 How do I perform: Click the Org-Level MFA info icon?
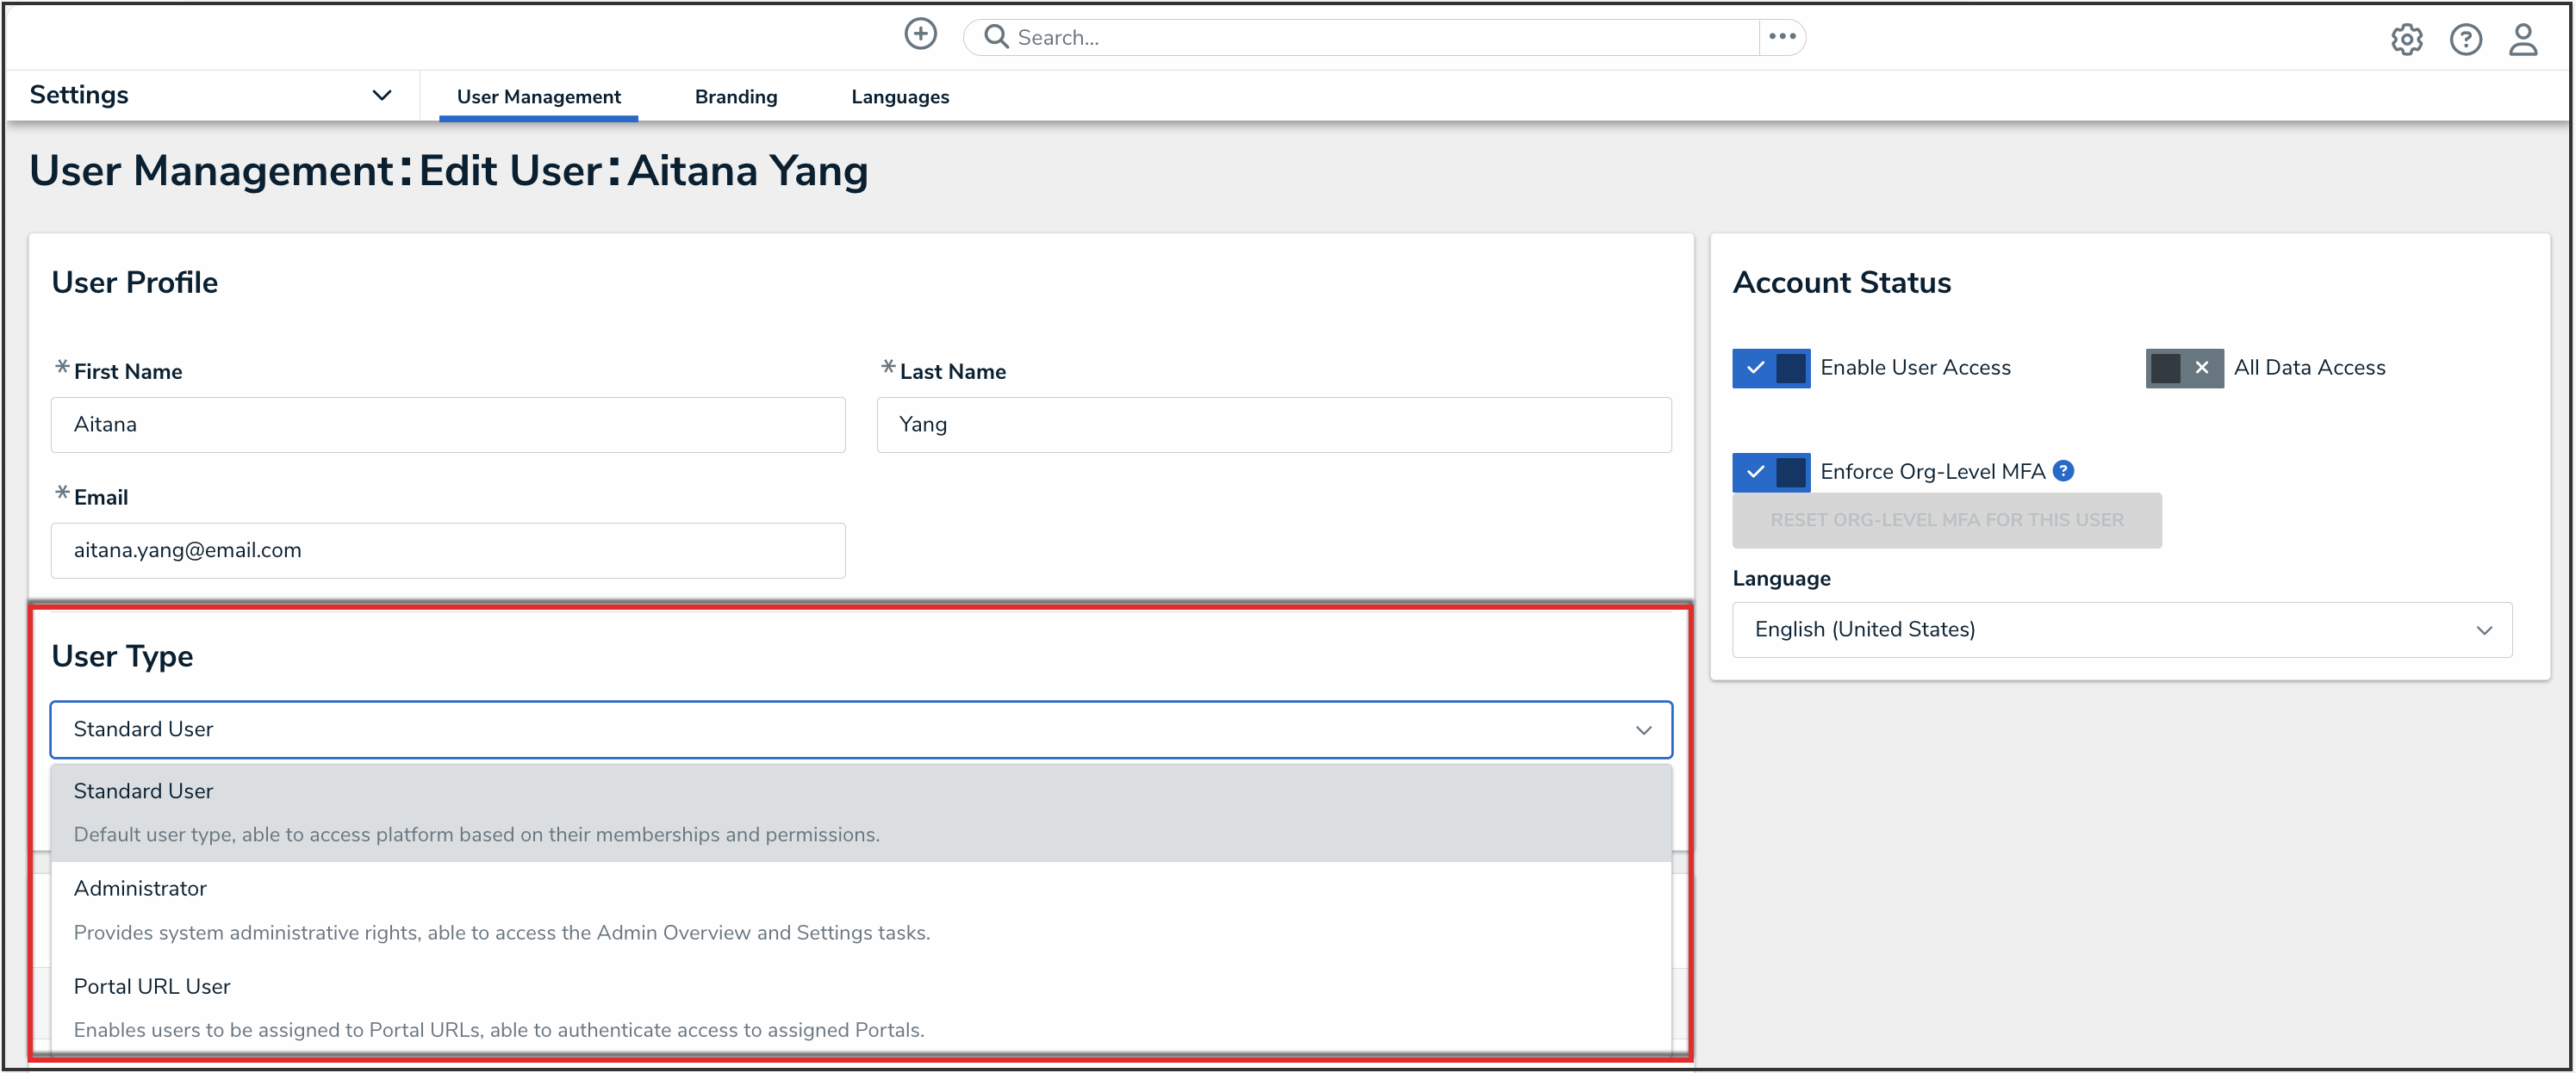point(2063,471)
